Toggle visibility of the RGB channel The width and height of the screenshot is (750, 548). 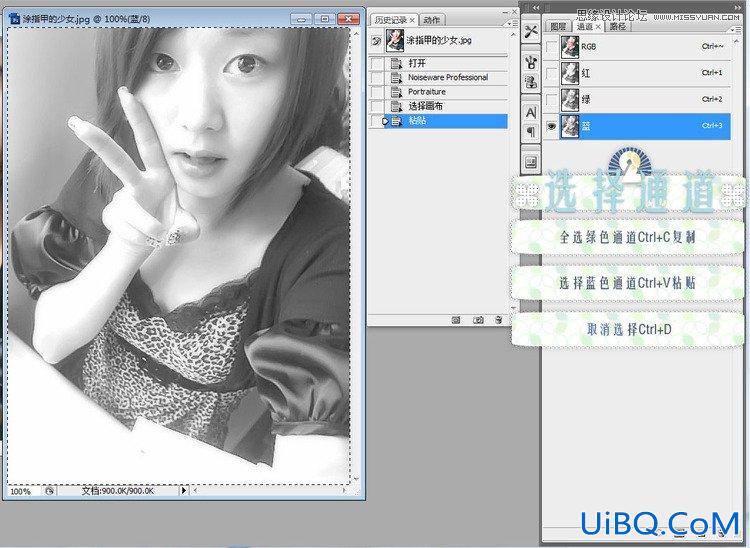coord(551,47)
